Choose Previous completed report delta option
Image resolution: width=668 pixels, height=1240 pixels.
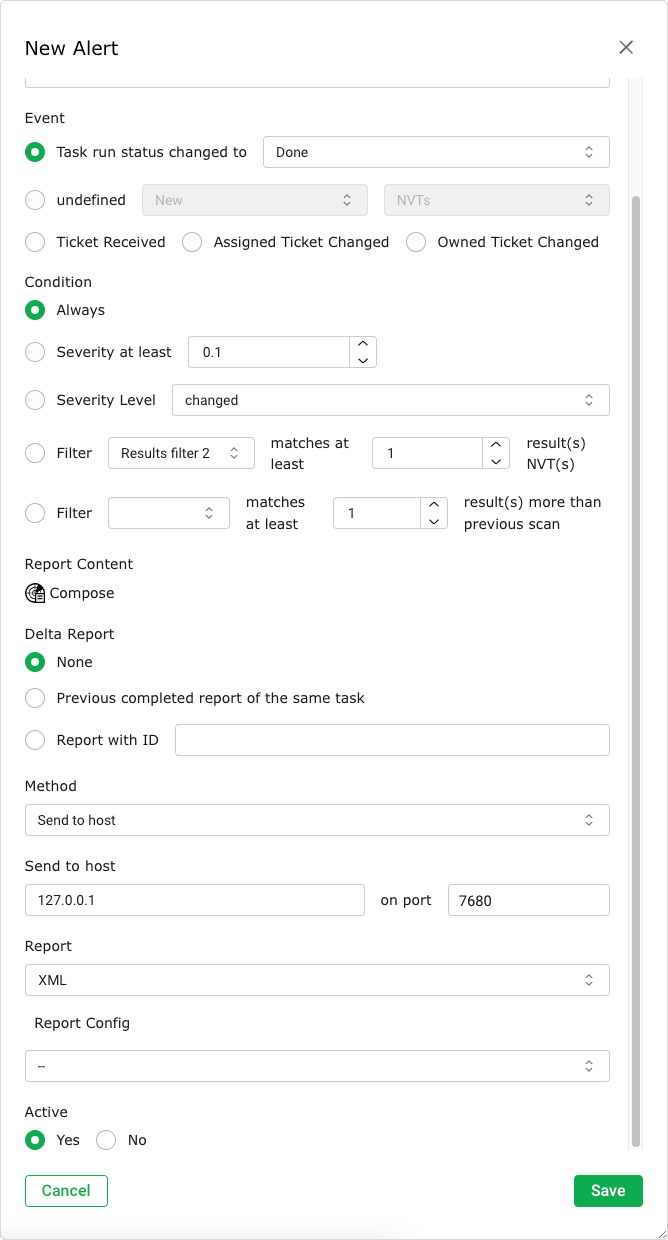[35, 698]
